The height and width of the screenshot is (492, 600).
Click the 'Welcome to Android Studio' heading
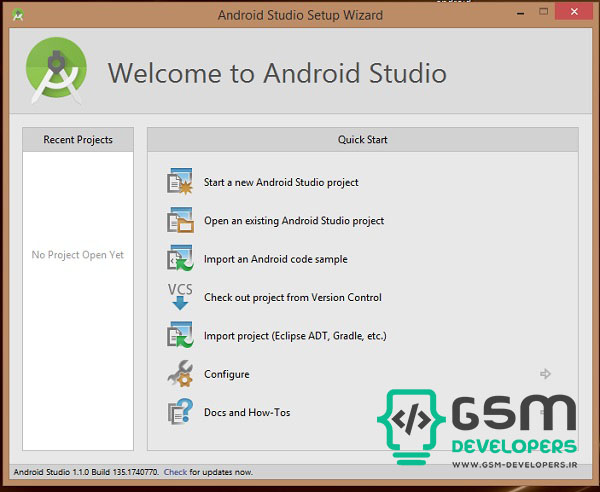[277, 73]
